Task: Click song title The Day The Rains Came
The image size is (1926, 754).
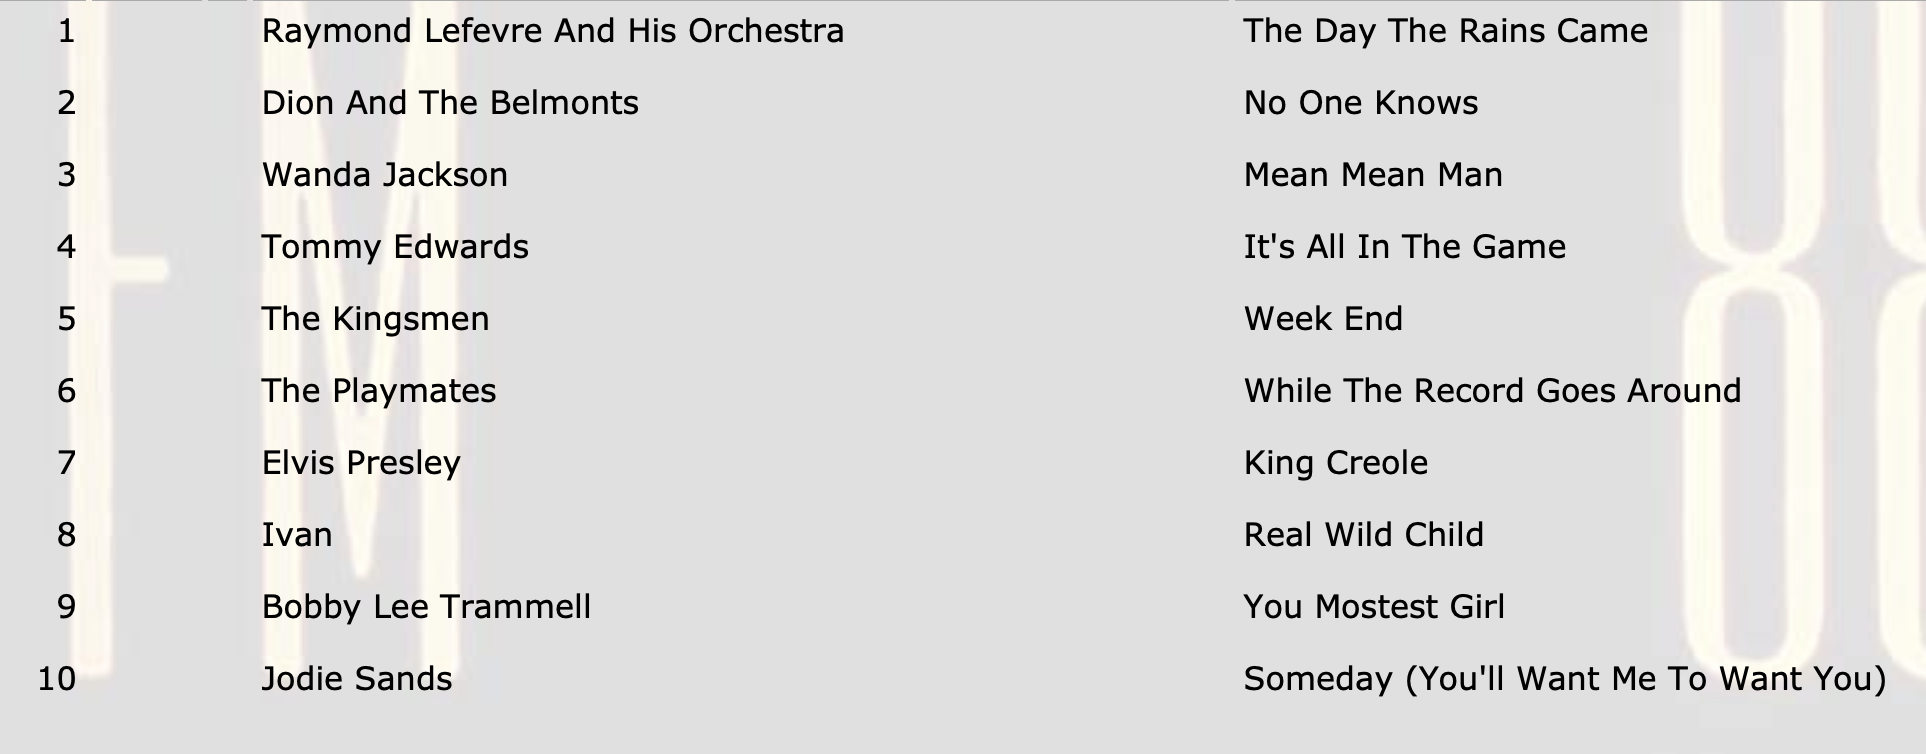Action: tap(1445, 32)
